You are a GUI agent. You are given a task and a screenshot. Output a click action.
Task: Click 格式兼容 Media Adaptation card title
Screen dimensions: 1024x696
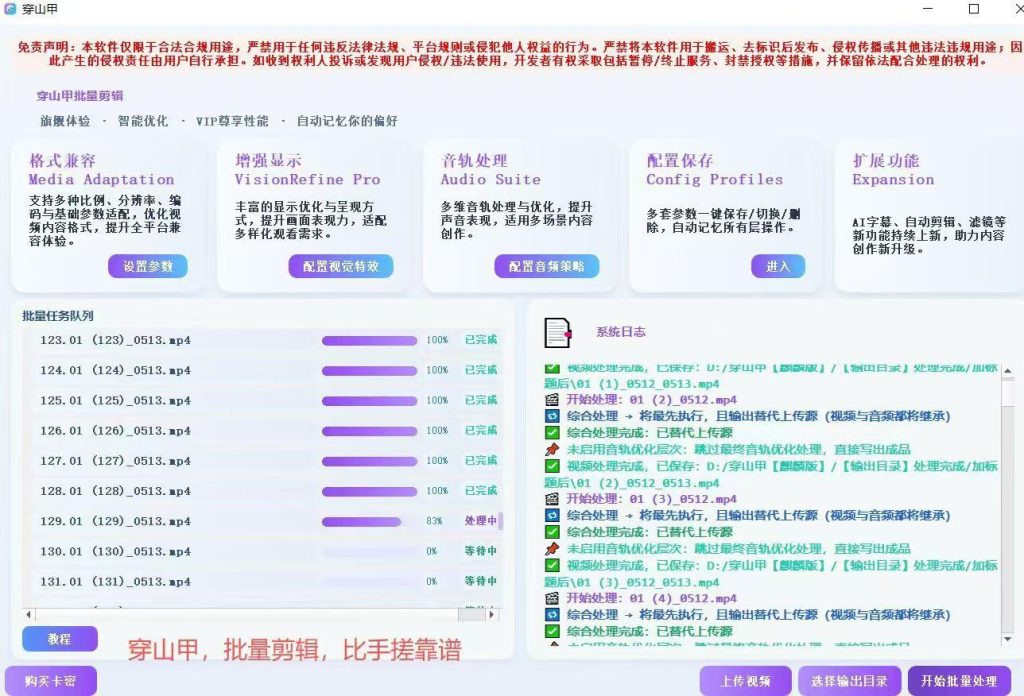point(101,170)
